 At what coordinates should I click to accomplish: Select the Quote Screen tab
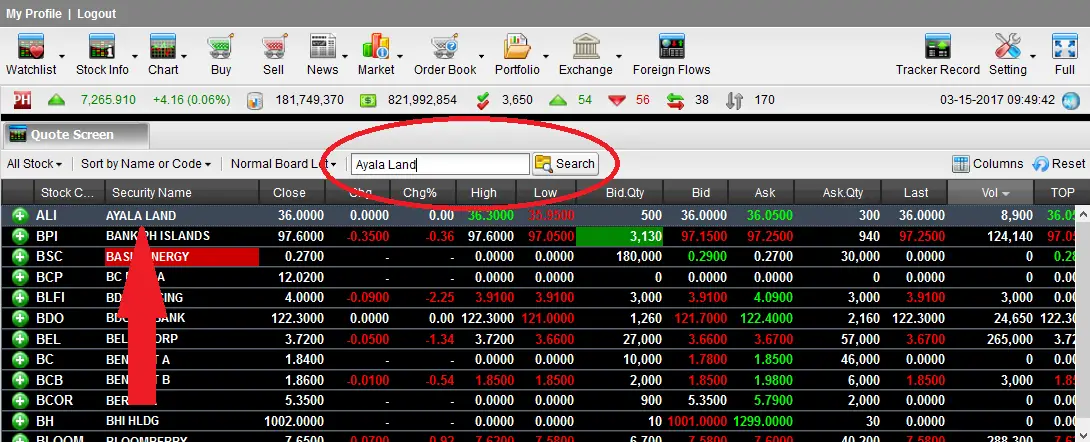pos(74,135)
